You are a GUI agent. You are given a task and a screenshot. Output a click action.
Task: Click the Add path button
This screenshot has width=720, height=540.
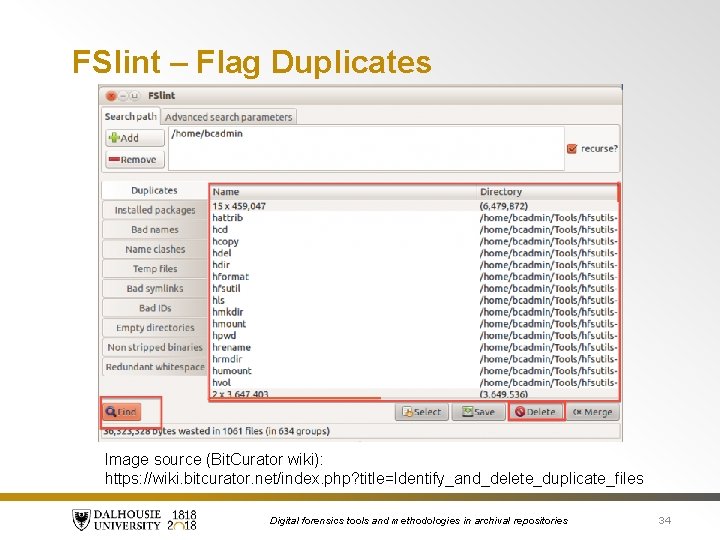pyautogui.click(x=135, y=138)
